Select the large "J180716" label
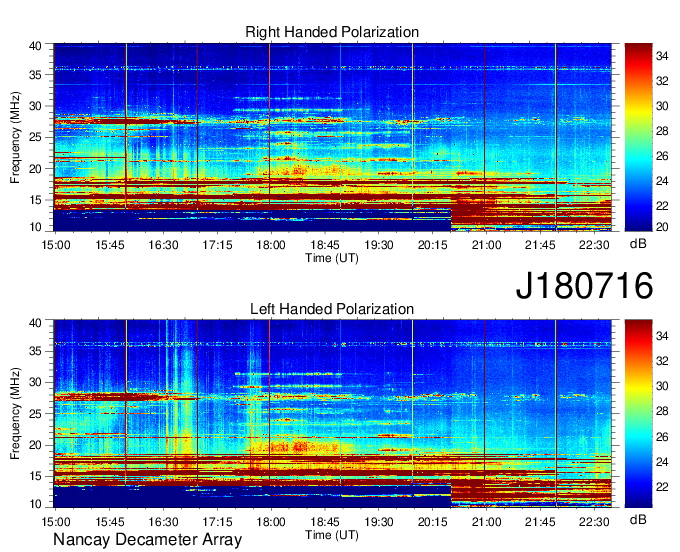This screenshot has width=680, height=552. click(584, 285)
